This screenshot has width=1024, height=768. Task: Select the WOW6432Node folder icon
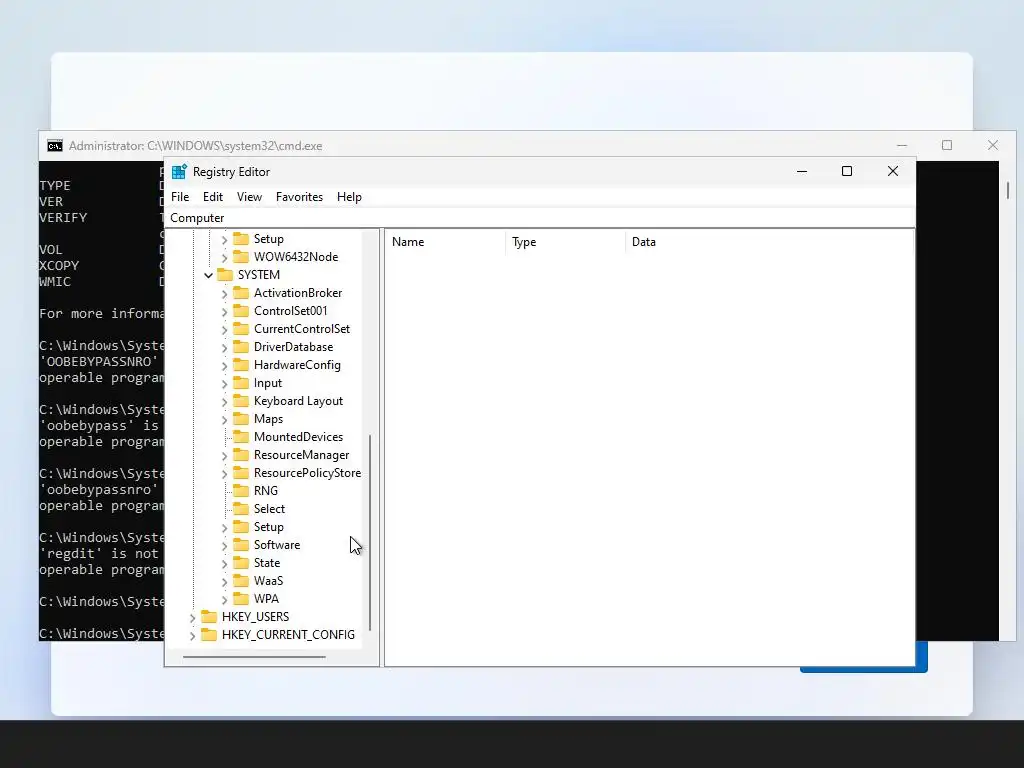(x=241, y=257)
